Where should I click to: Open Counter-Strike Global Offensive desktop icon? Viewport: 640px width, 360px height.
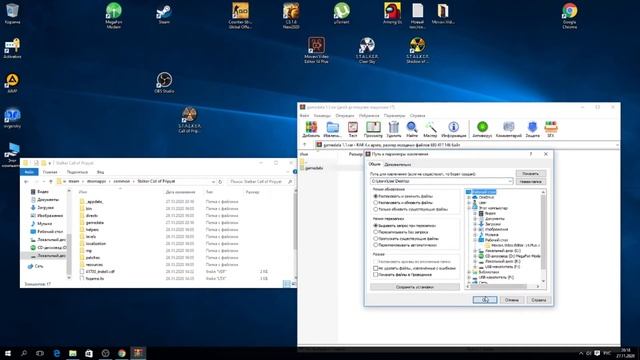pos(240,16)
